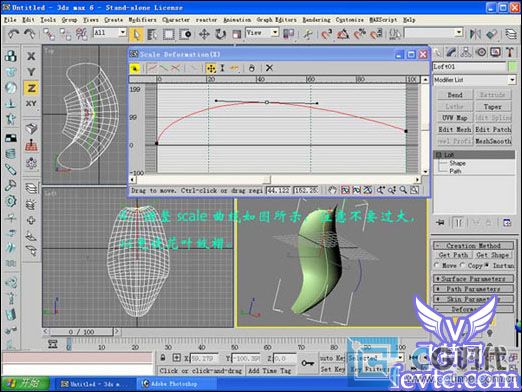The height and width of the screenshot is (392, 522).
Task: Restrict to Z axis button
Action: pyautogui.click(x=31, y=88)
